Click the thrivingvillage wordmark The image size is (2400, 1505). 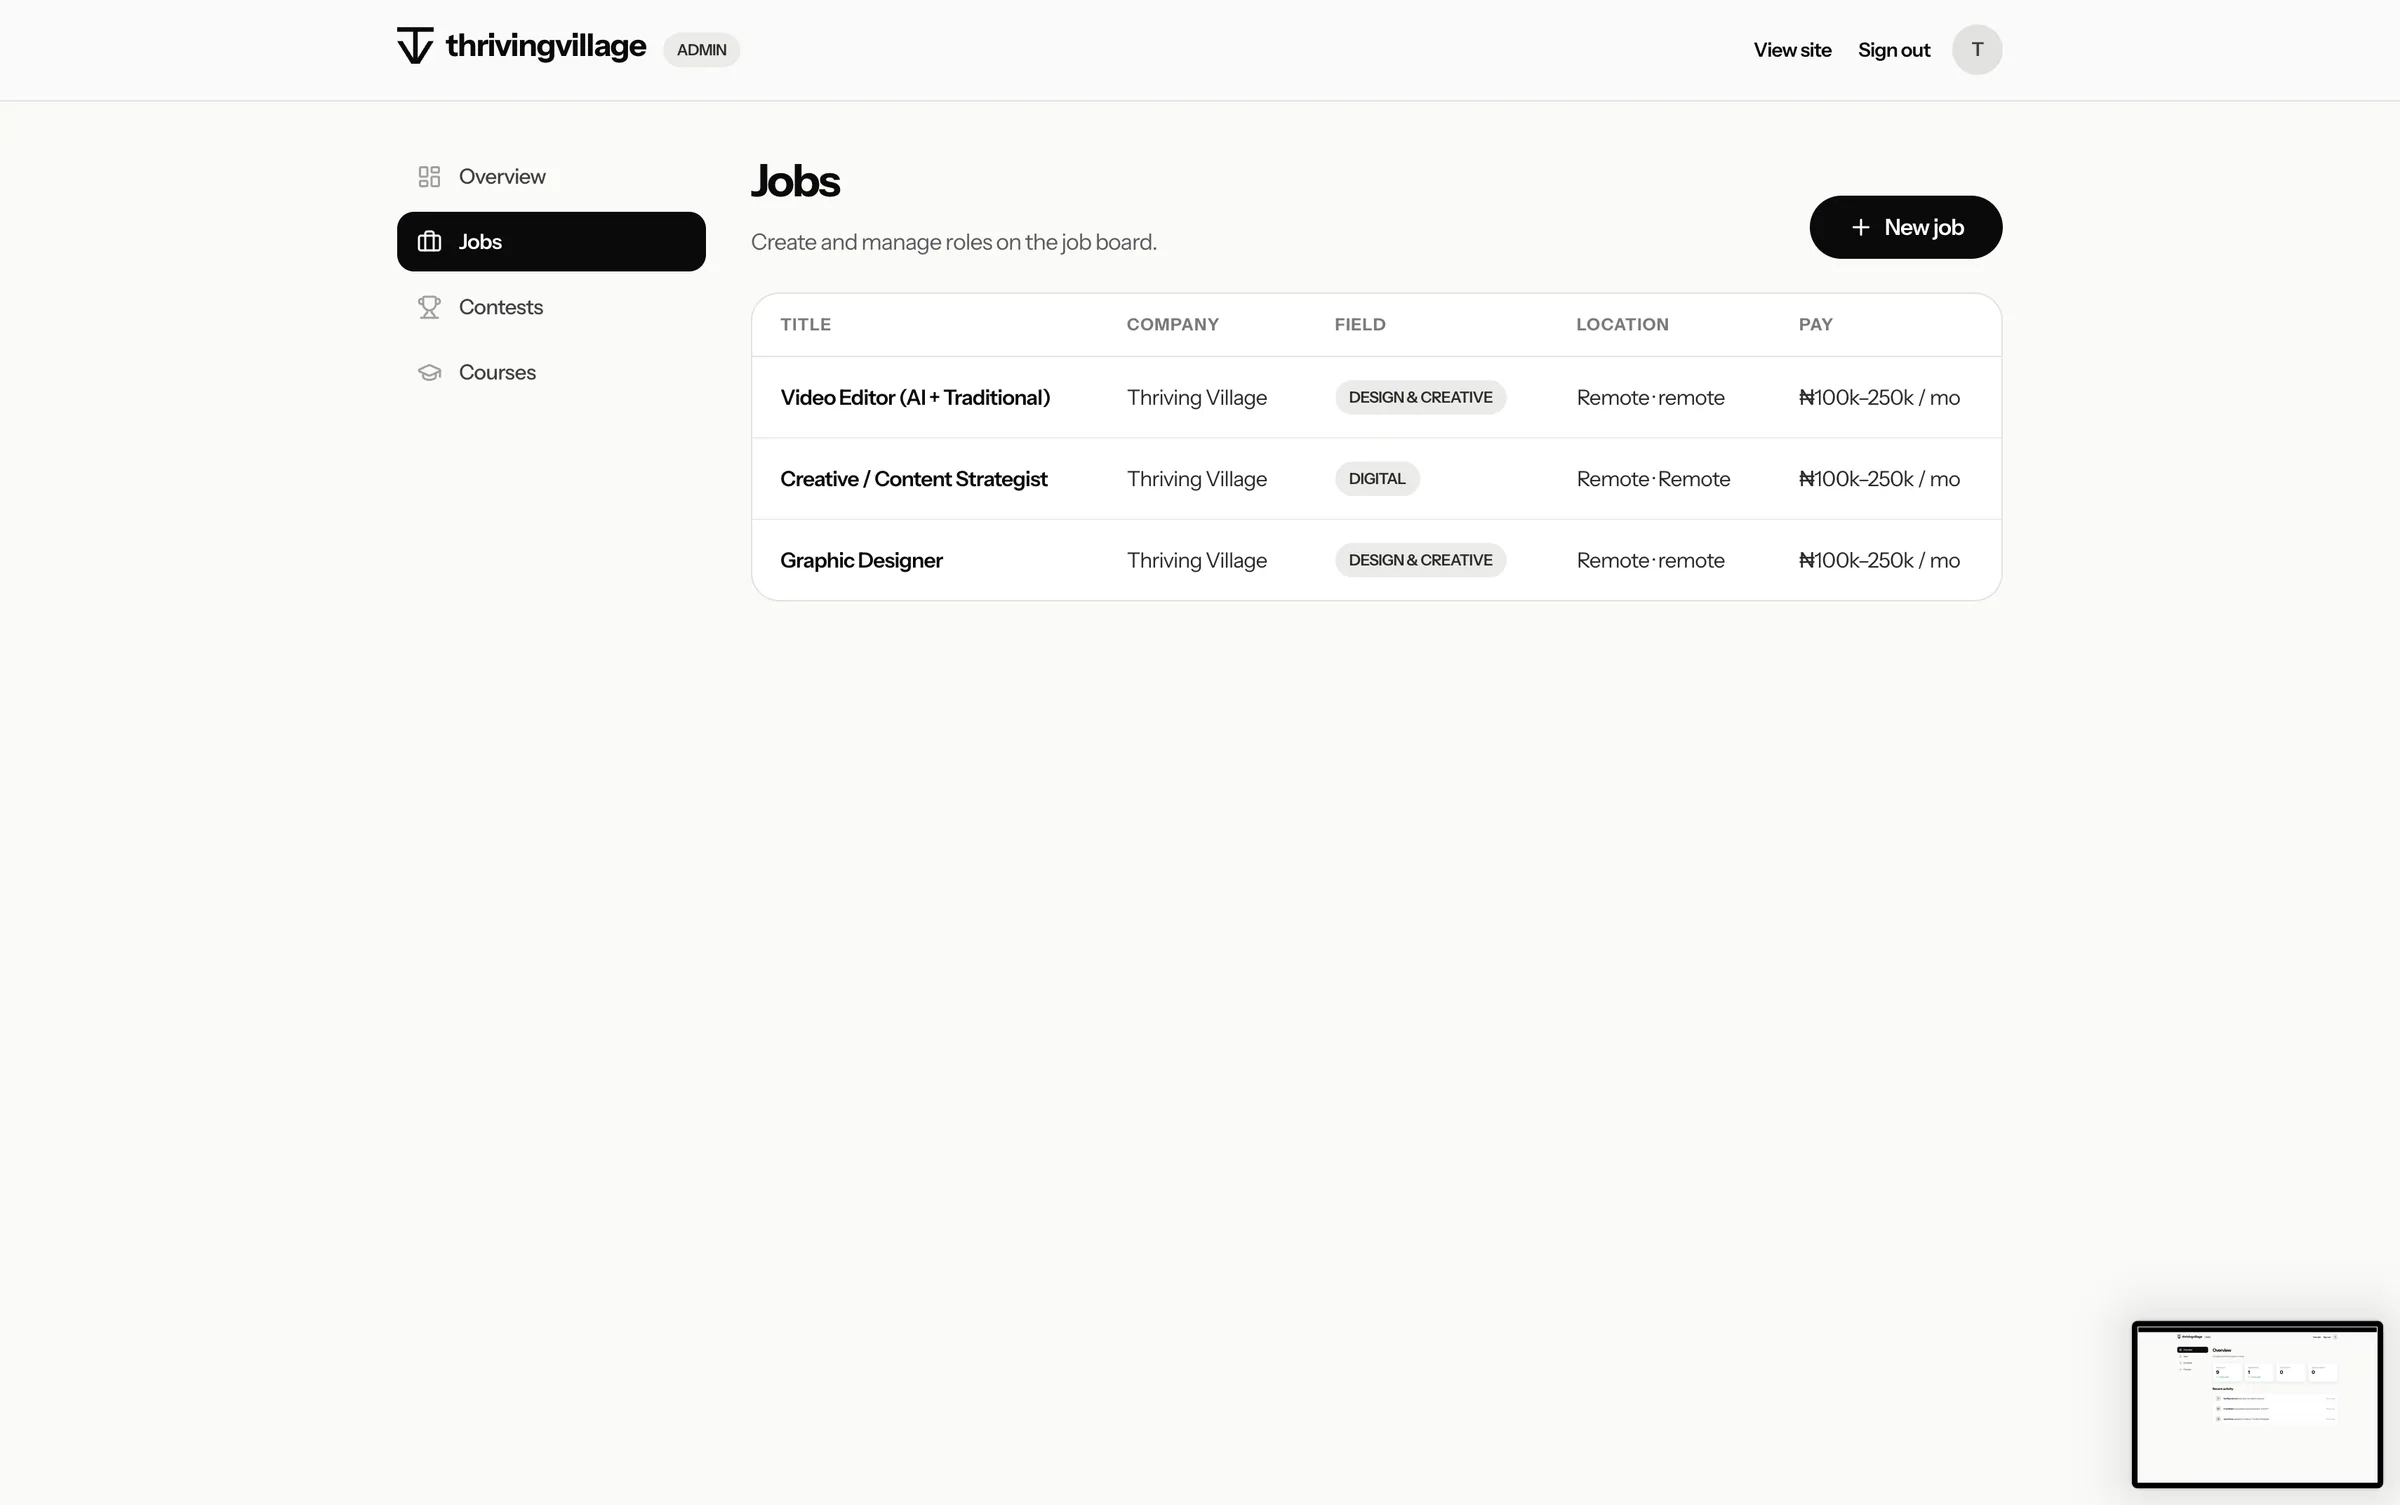tap(546, 46)
